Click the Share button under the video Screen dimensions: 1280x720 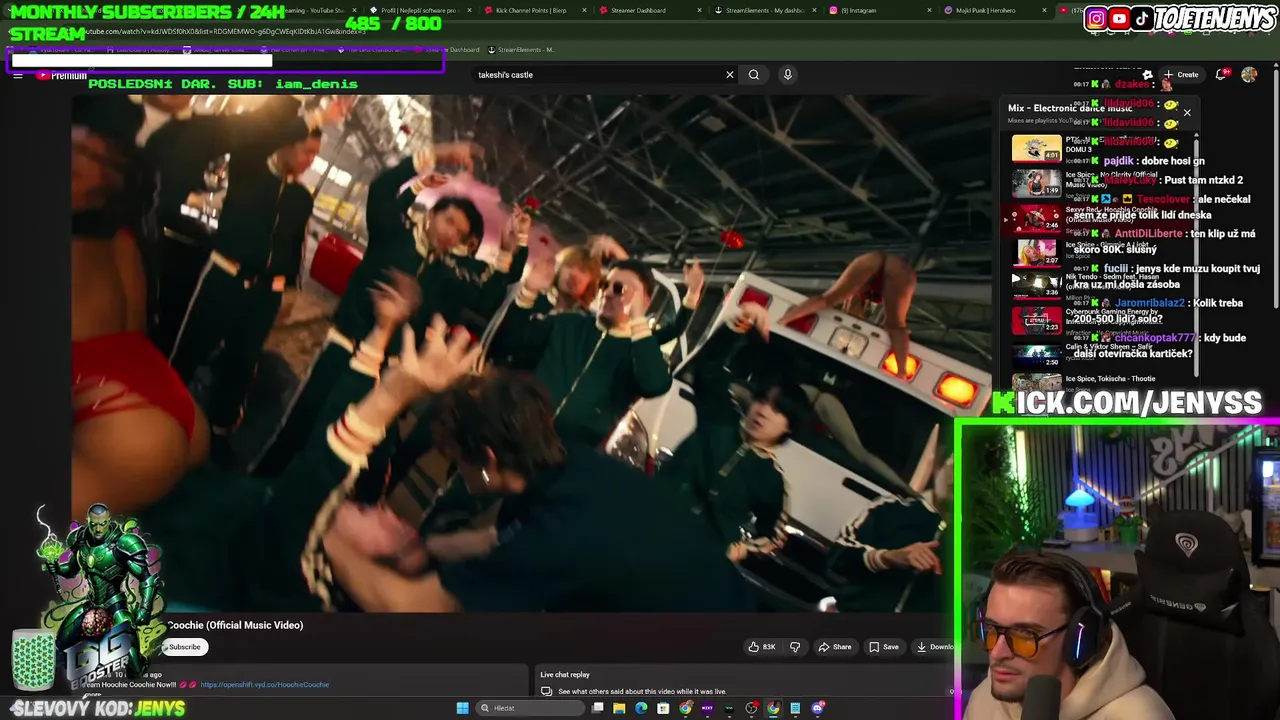pos(835,647)
